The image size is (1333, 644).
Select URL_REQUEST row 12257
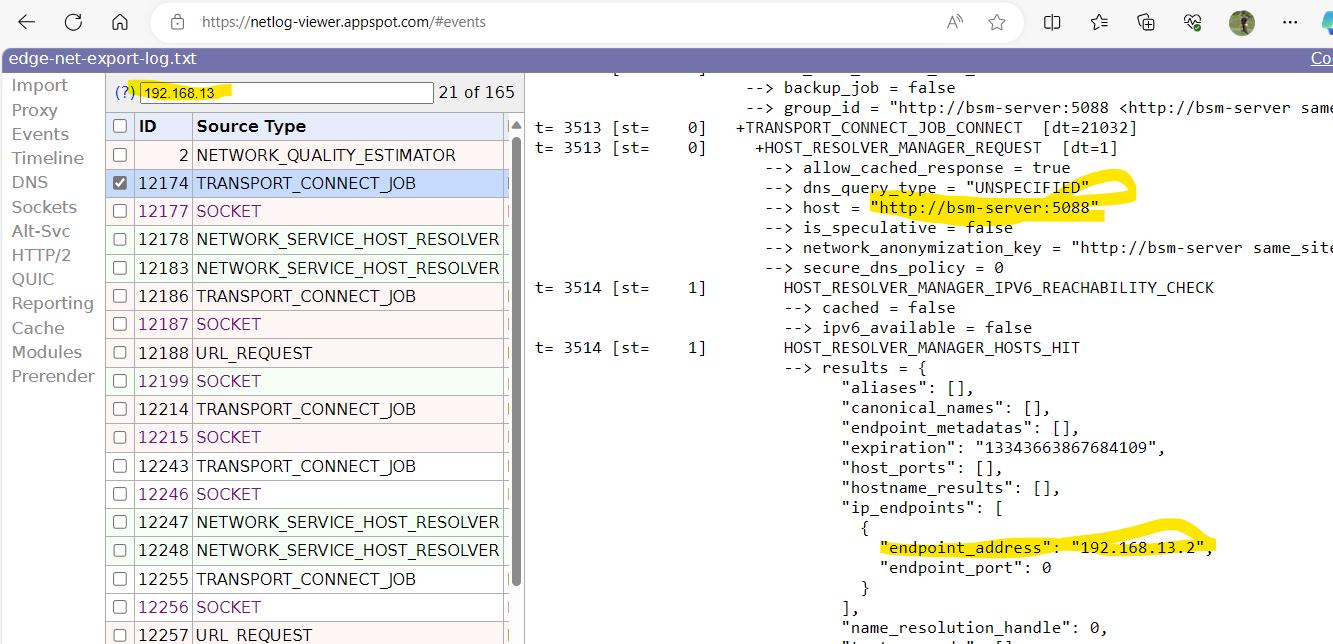tap(307, 634)
